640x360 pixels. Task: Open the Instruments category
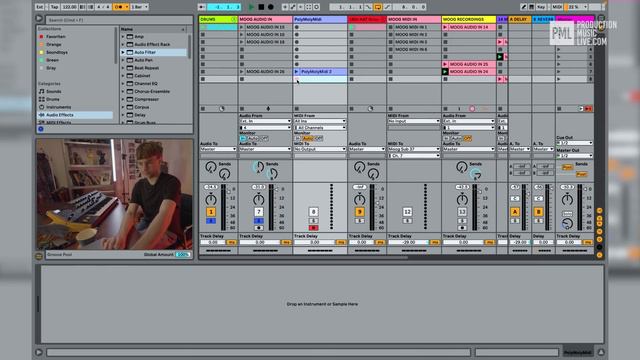click(58, 107)
